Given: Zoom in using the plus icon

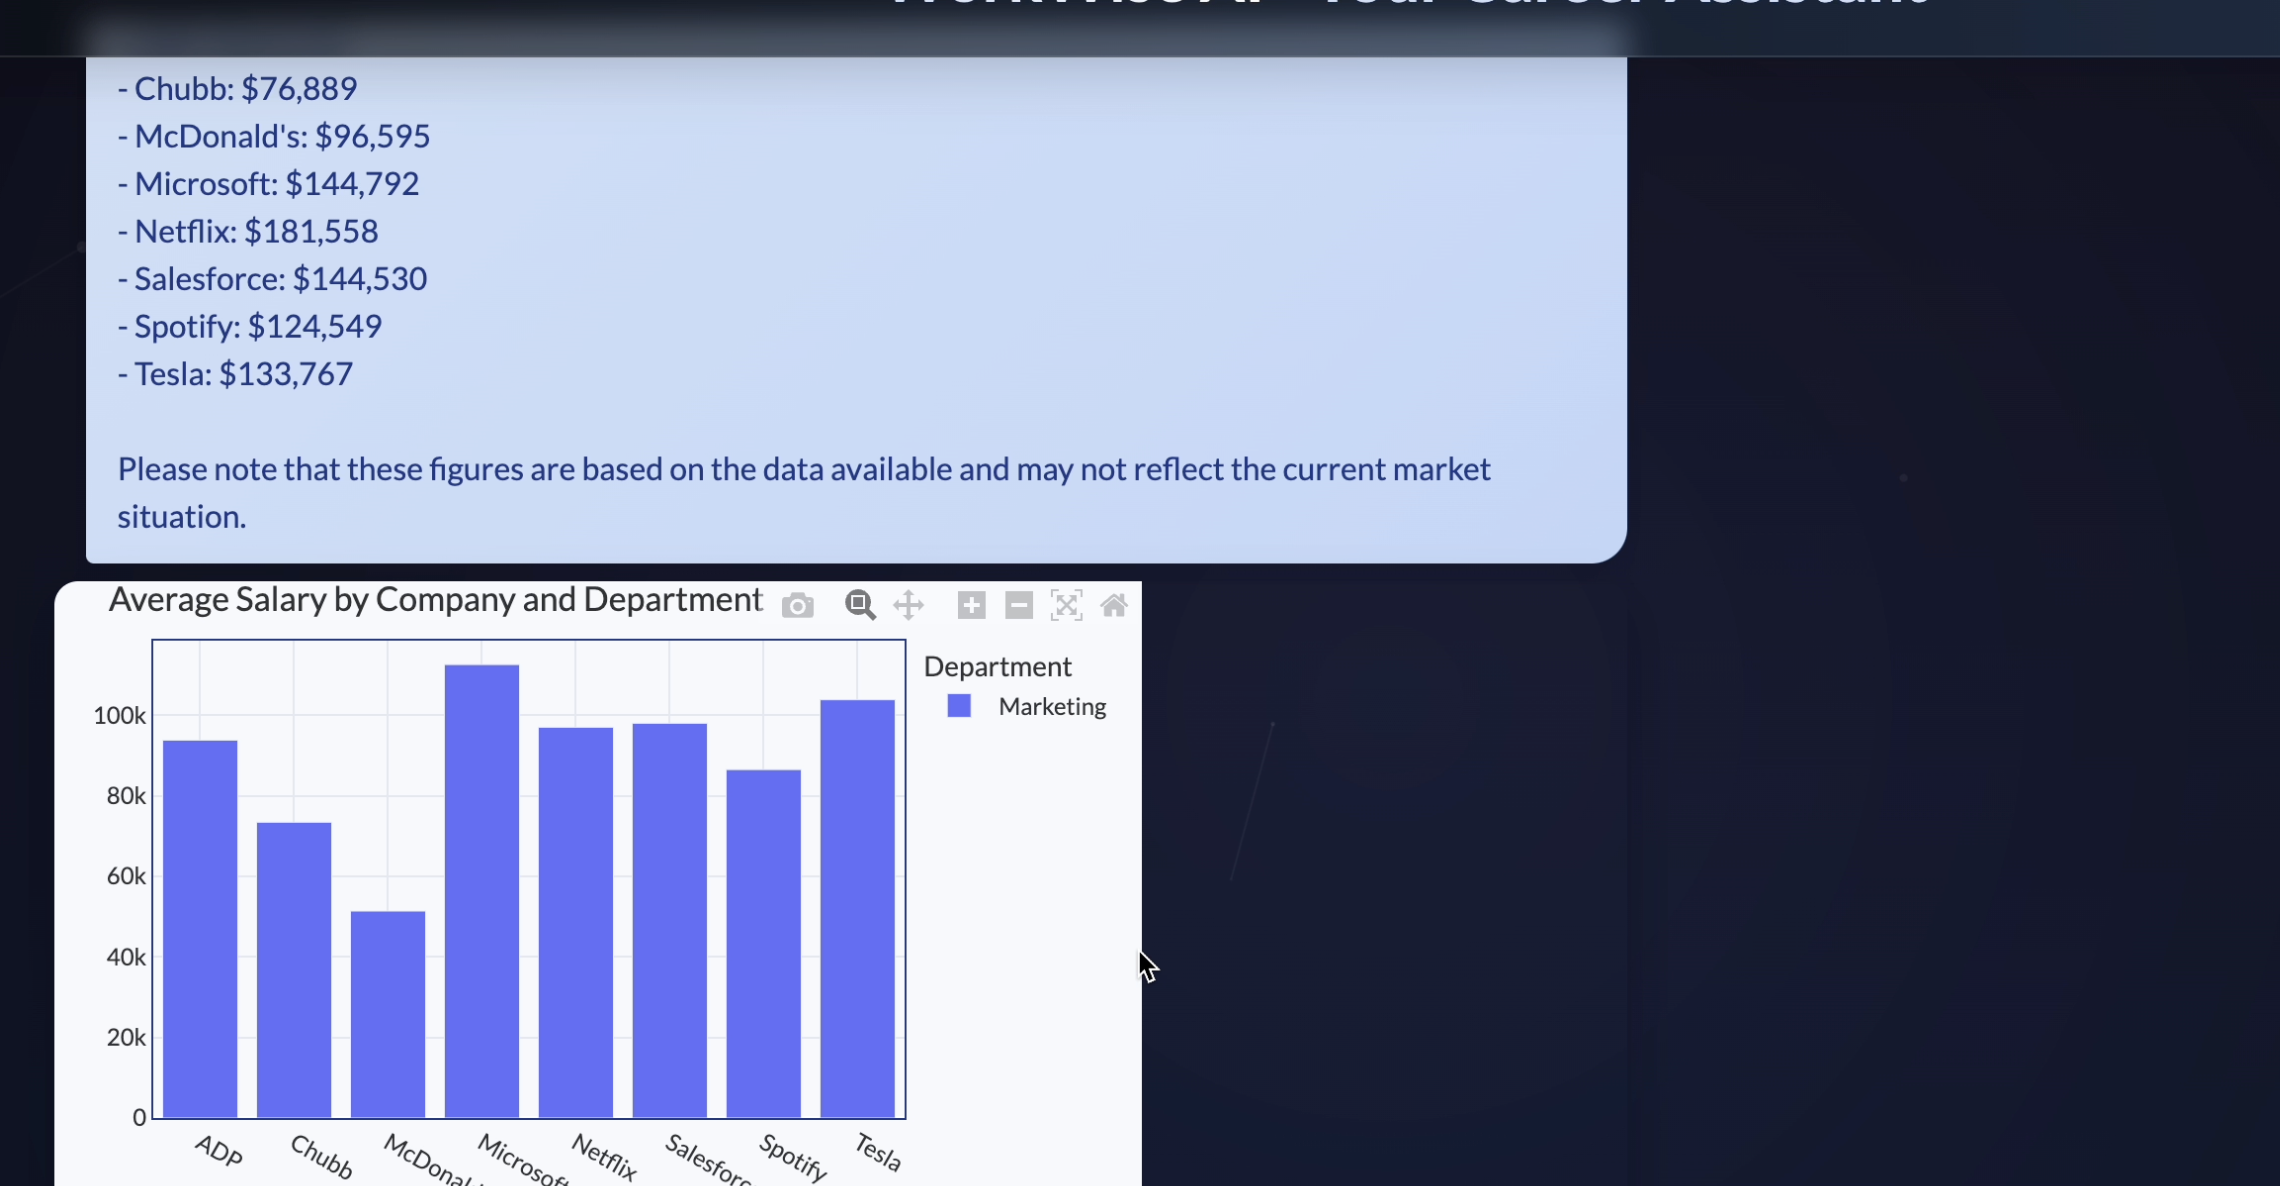Looking at the screenshot, I should coord(971,605).
